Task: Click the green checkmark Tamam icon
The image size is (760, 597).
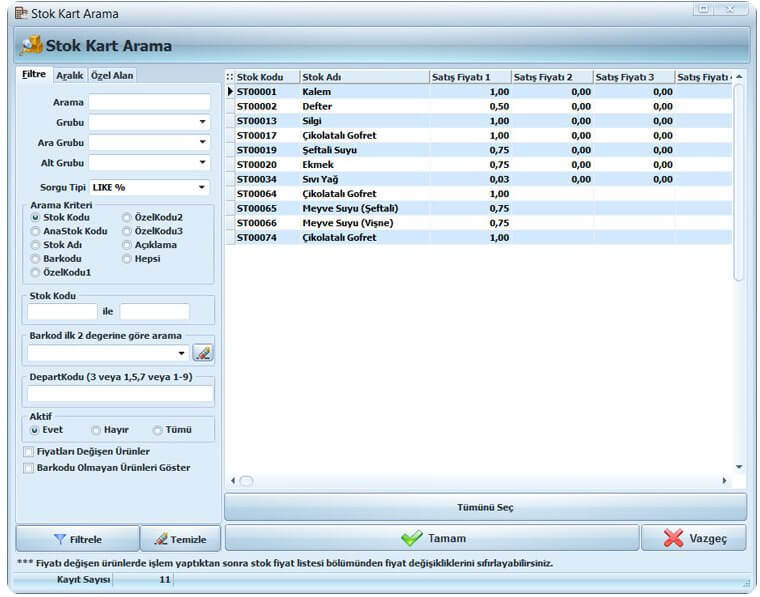Action: coord(412,538)
